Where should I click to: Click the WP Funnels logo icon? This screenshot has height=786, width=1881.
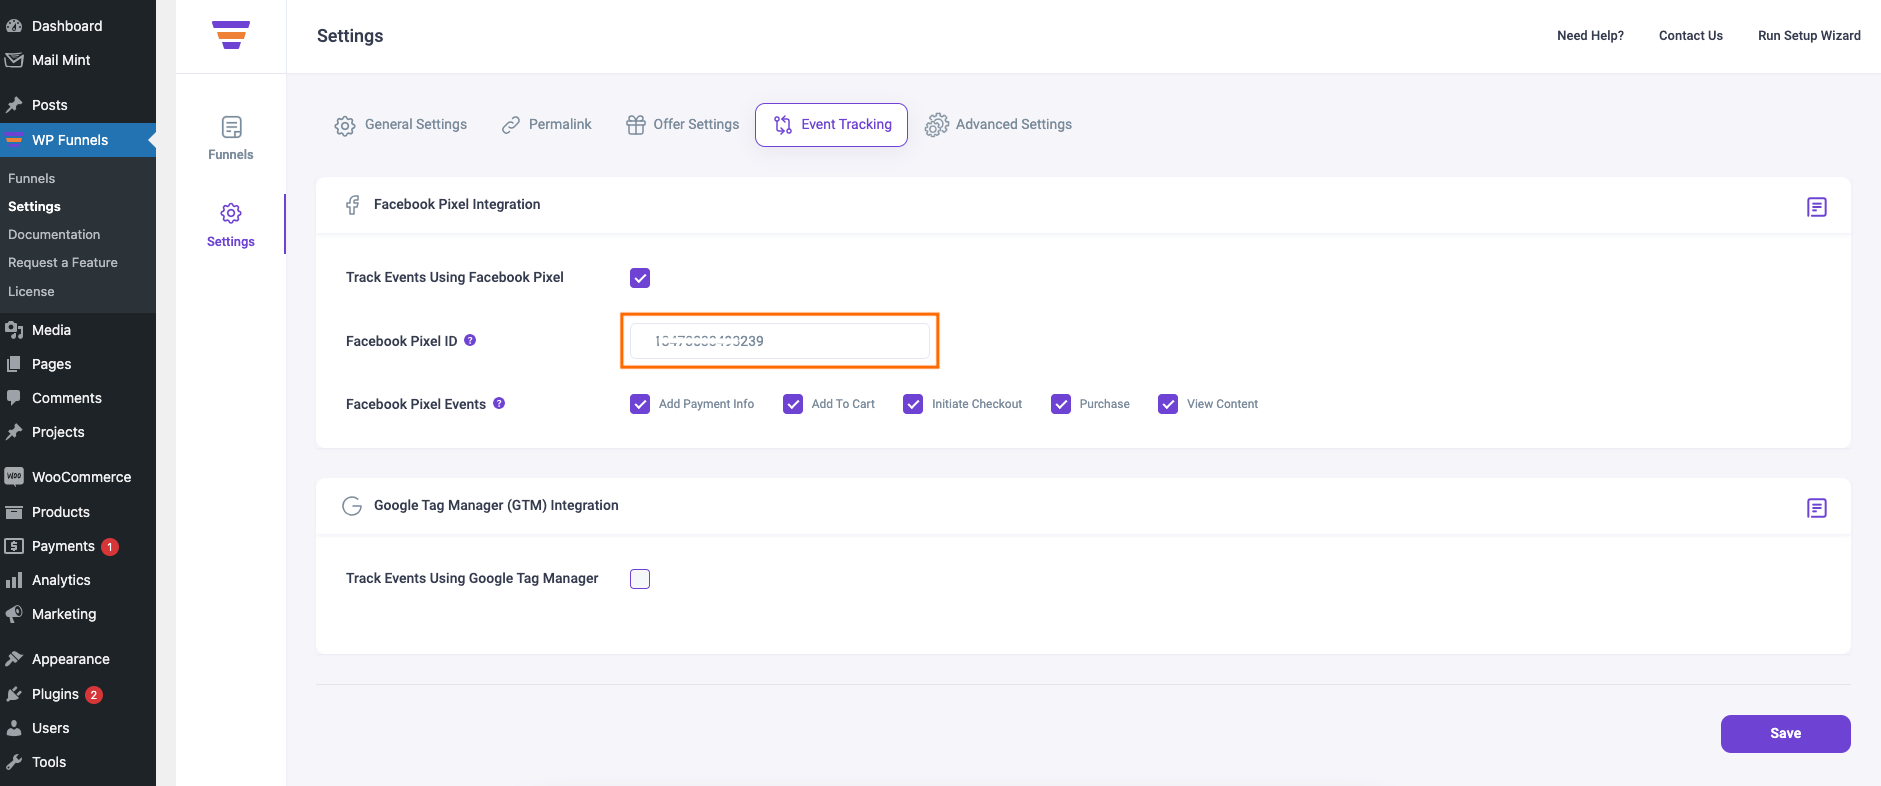[x=231, y=35]
